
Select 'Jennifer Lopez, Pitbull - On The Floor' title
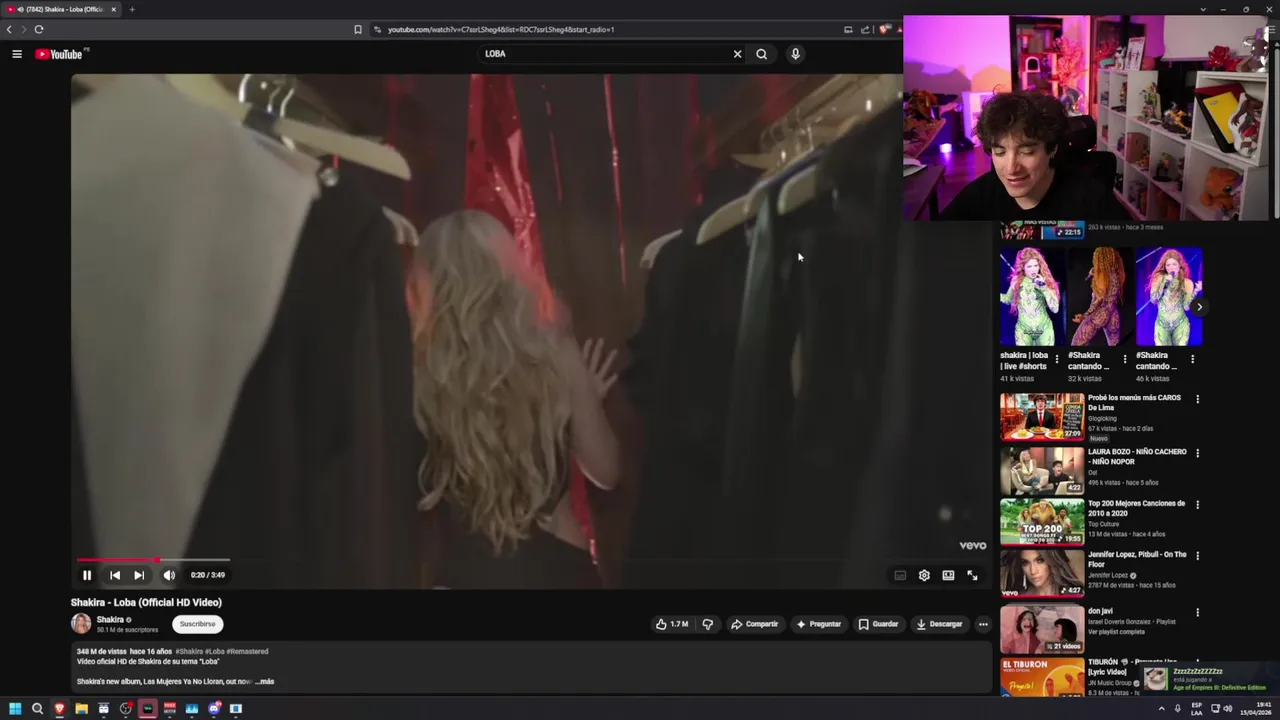click(1137, 559)
